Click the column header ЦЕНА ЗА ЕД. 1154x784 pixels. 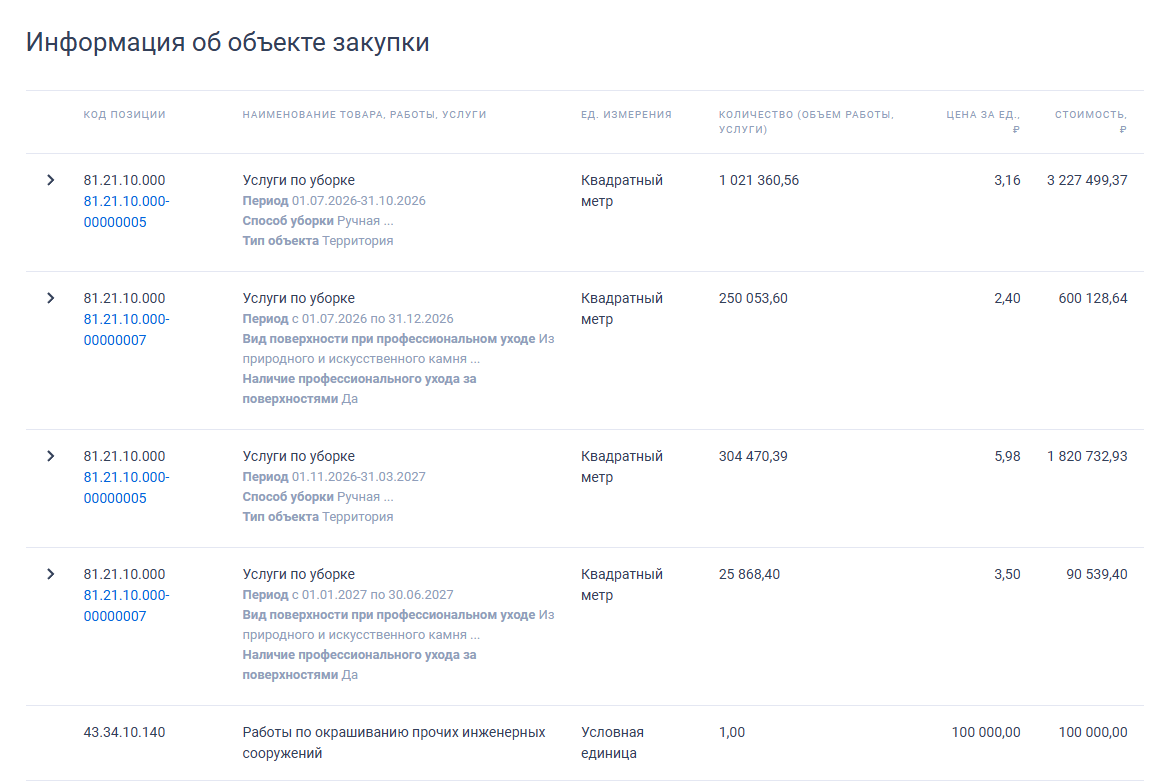click(983, 122)
